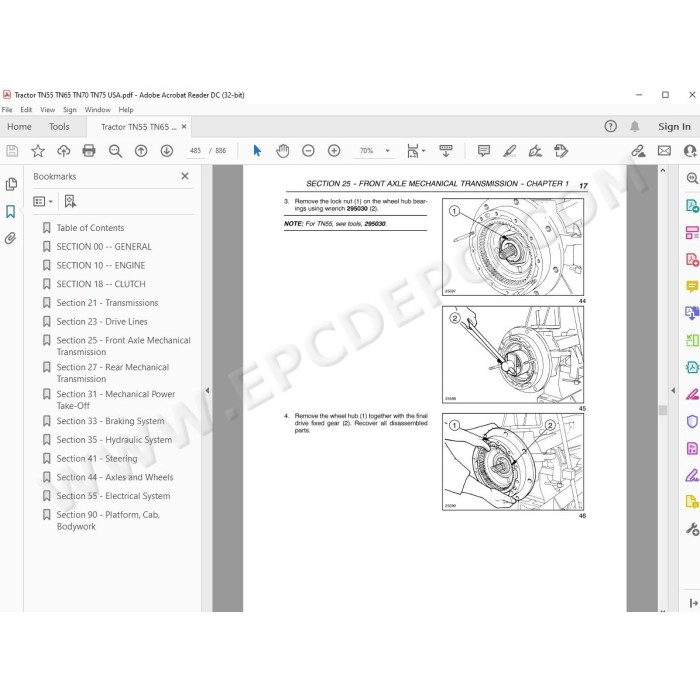Open Section 27 - Rear Mechanical Transmission

pyautogui.click(x=112, y=373)
